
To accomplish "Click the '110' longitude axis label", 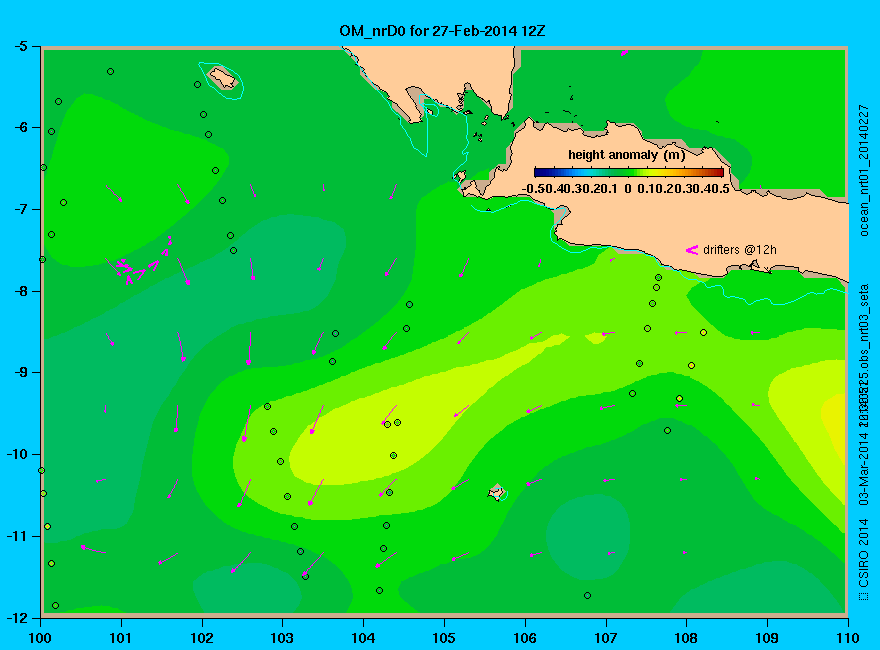I will point(847,638).
